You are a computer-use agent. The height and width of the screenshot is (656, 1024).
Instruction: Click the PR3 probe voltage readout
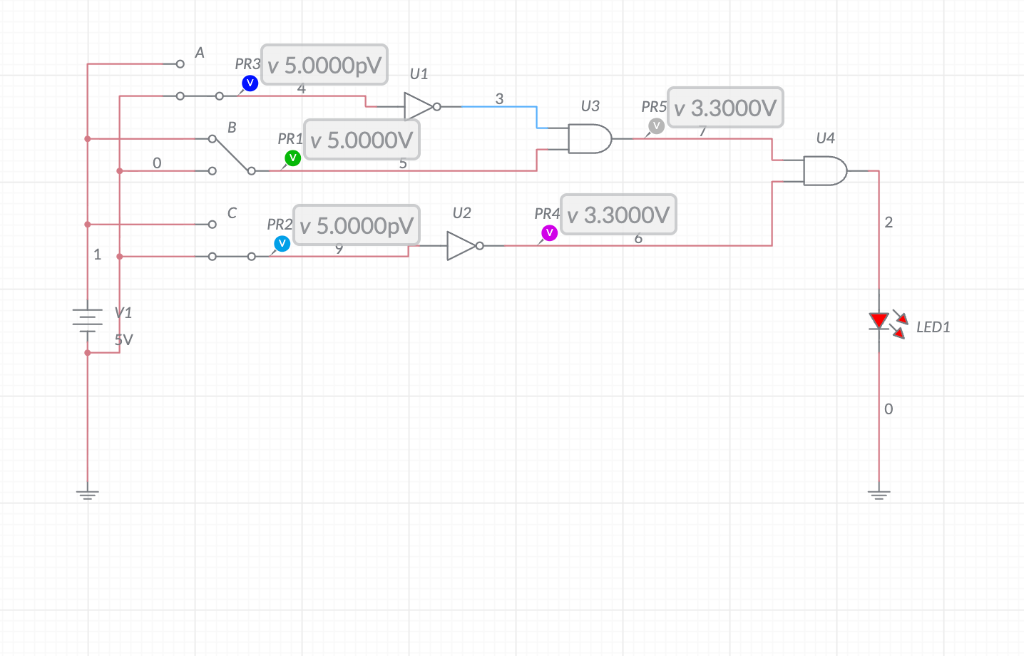pyautogui.click(x=325, y=65)
